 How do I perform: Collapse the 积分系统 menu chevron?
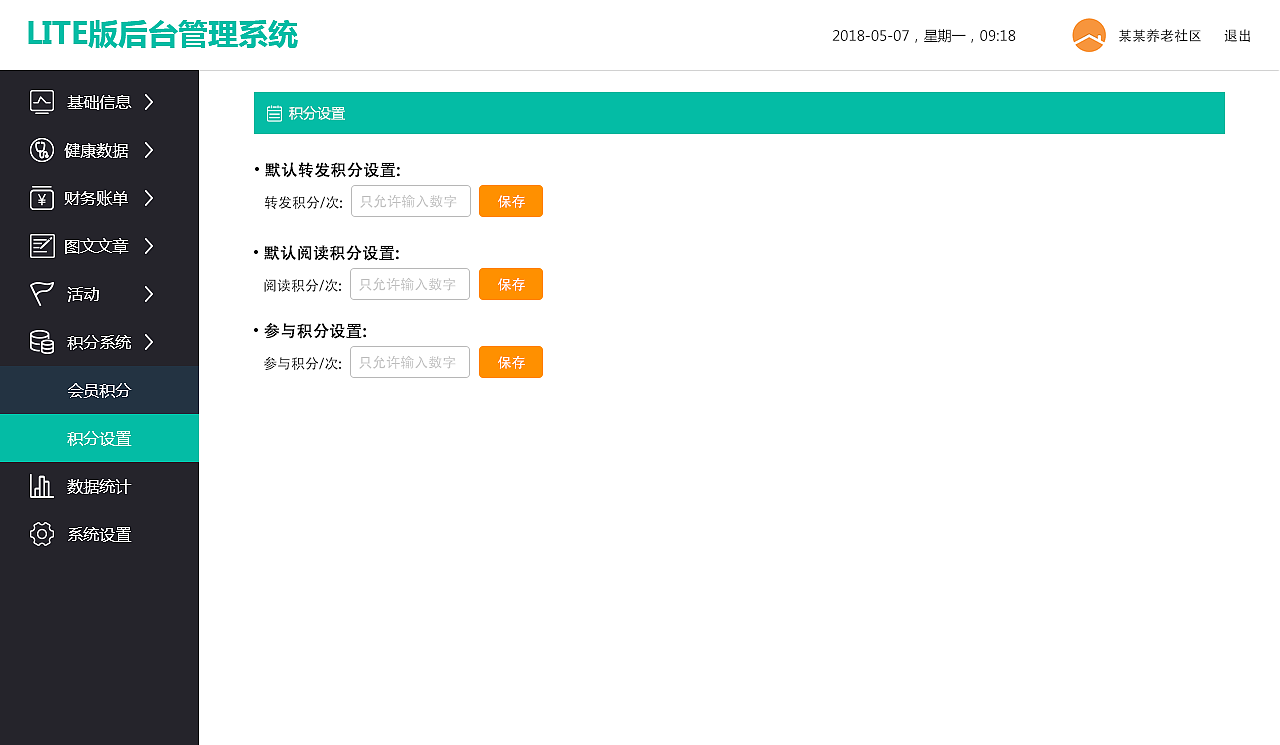point(149,341)
